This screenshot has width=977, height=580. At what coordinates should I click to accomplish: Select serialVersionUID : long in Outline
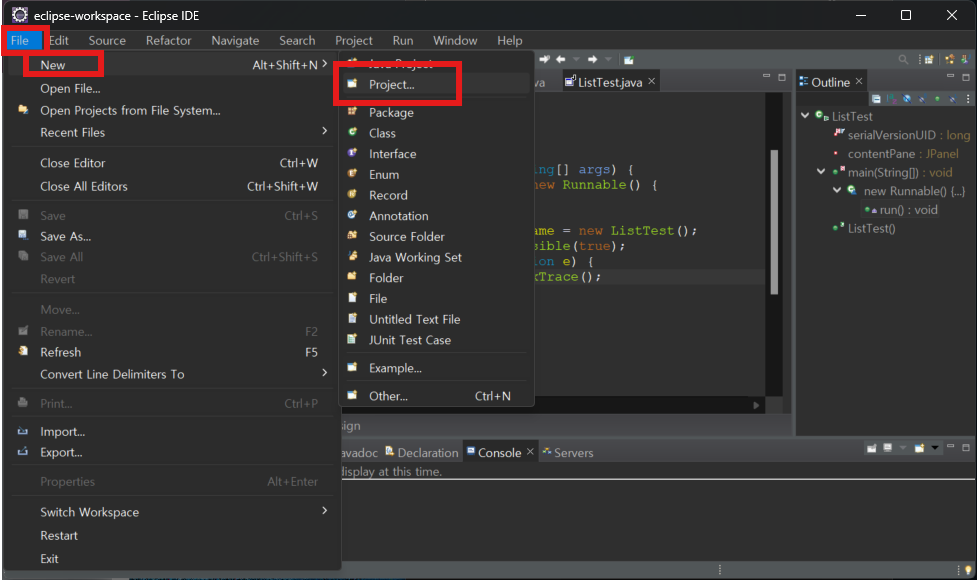click(908, 135)
